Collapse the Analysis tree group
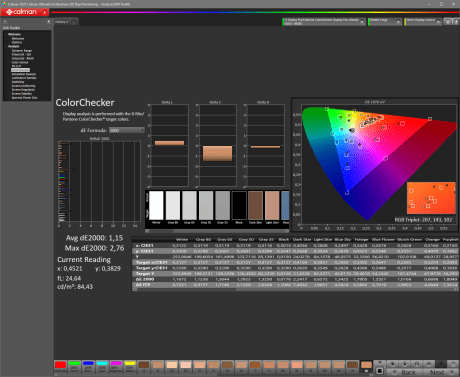The height and width of the screenshot is (377, 460). [6, 46]
